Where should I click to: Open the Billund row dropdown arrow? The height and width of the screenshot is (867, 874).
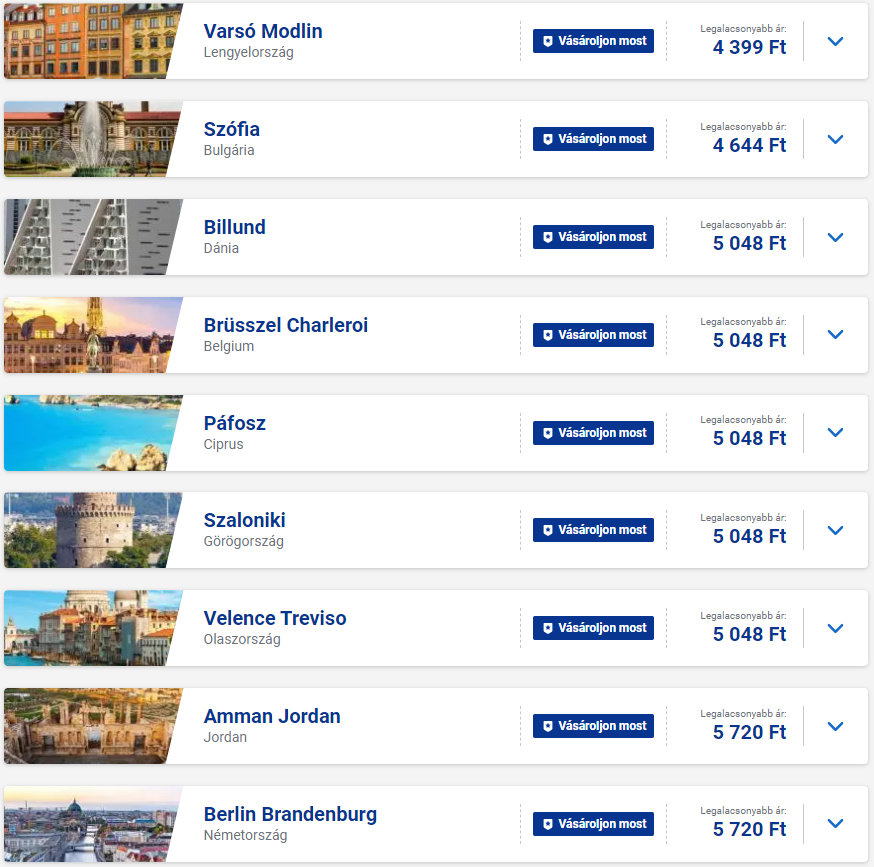835,238
